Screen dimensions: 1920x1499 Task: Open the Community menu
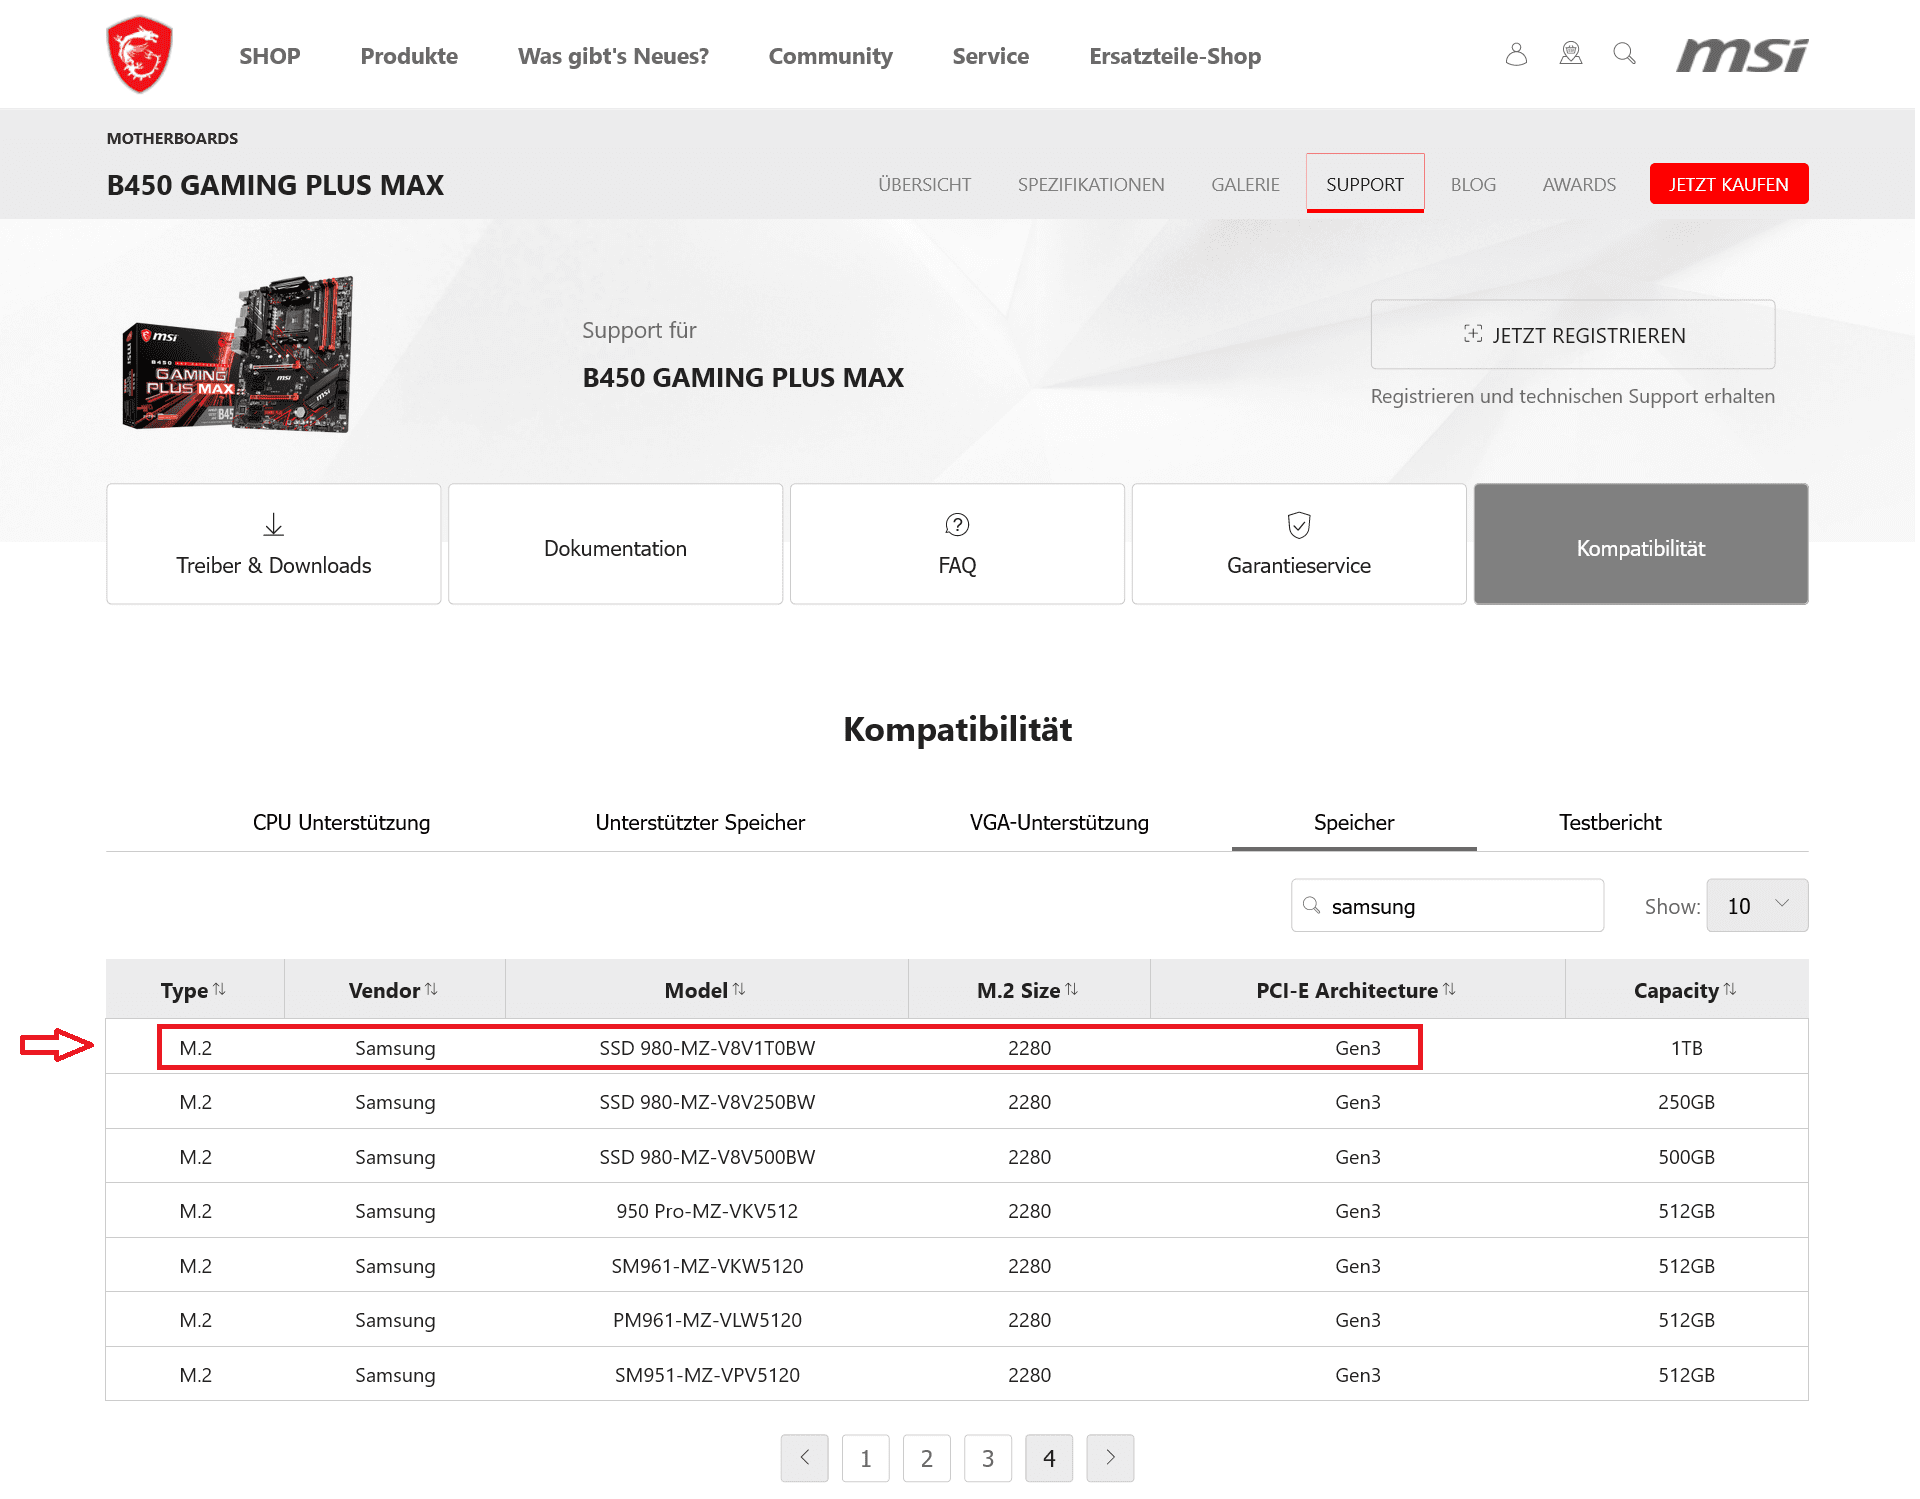[831, 56]
